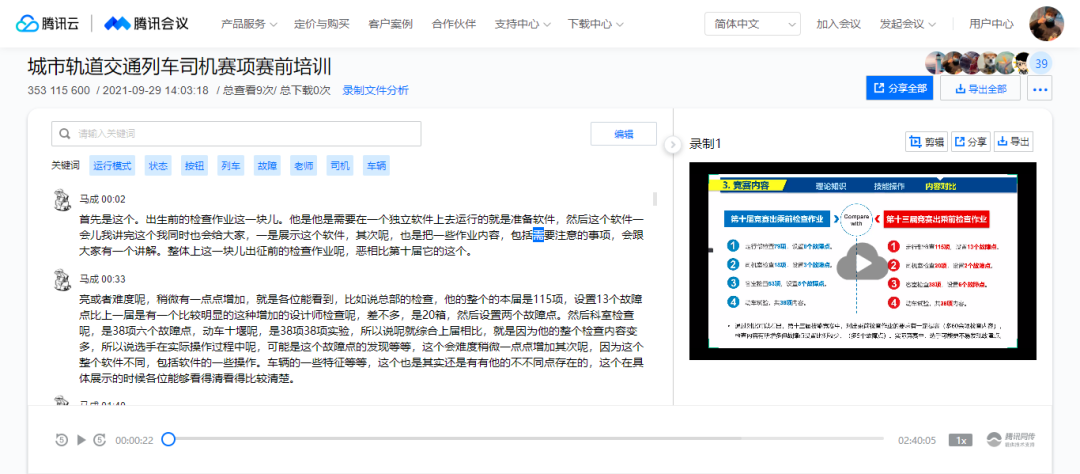Open the 支持中心 dropdown menu

523,23
